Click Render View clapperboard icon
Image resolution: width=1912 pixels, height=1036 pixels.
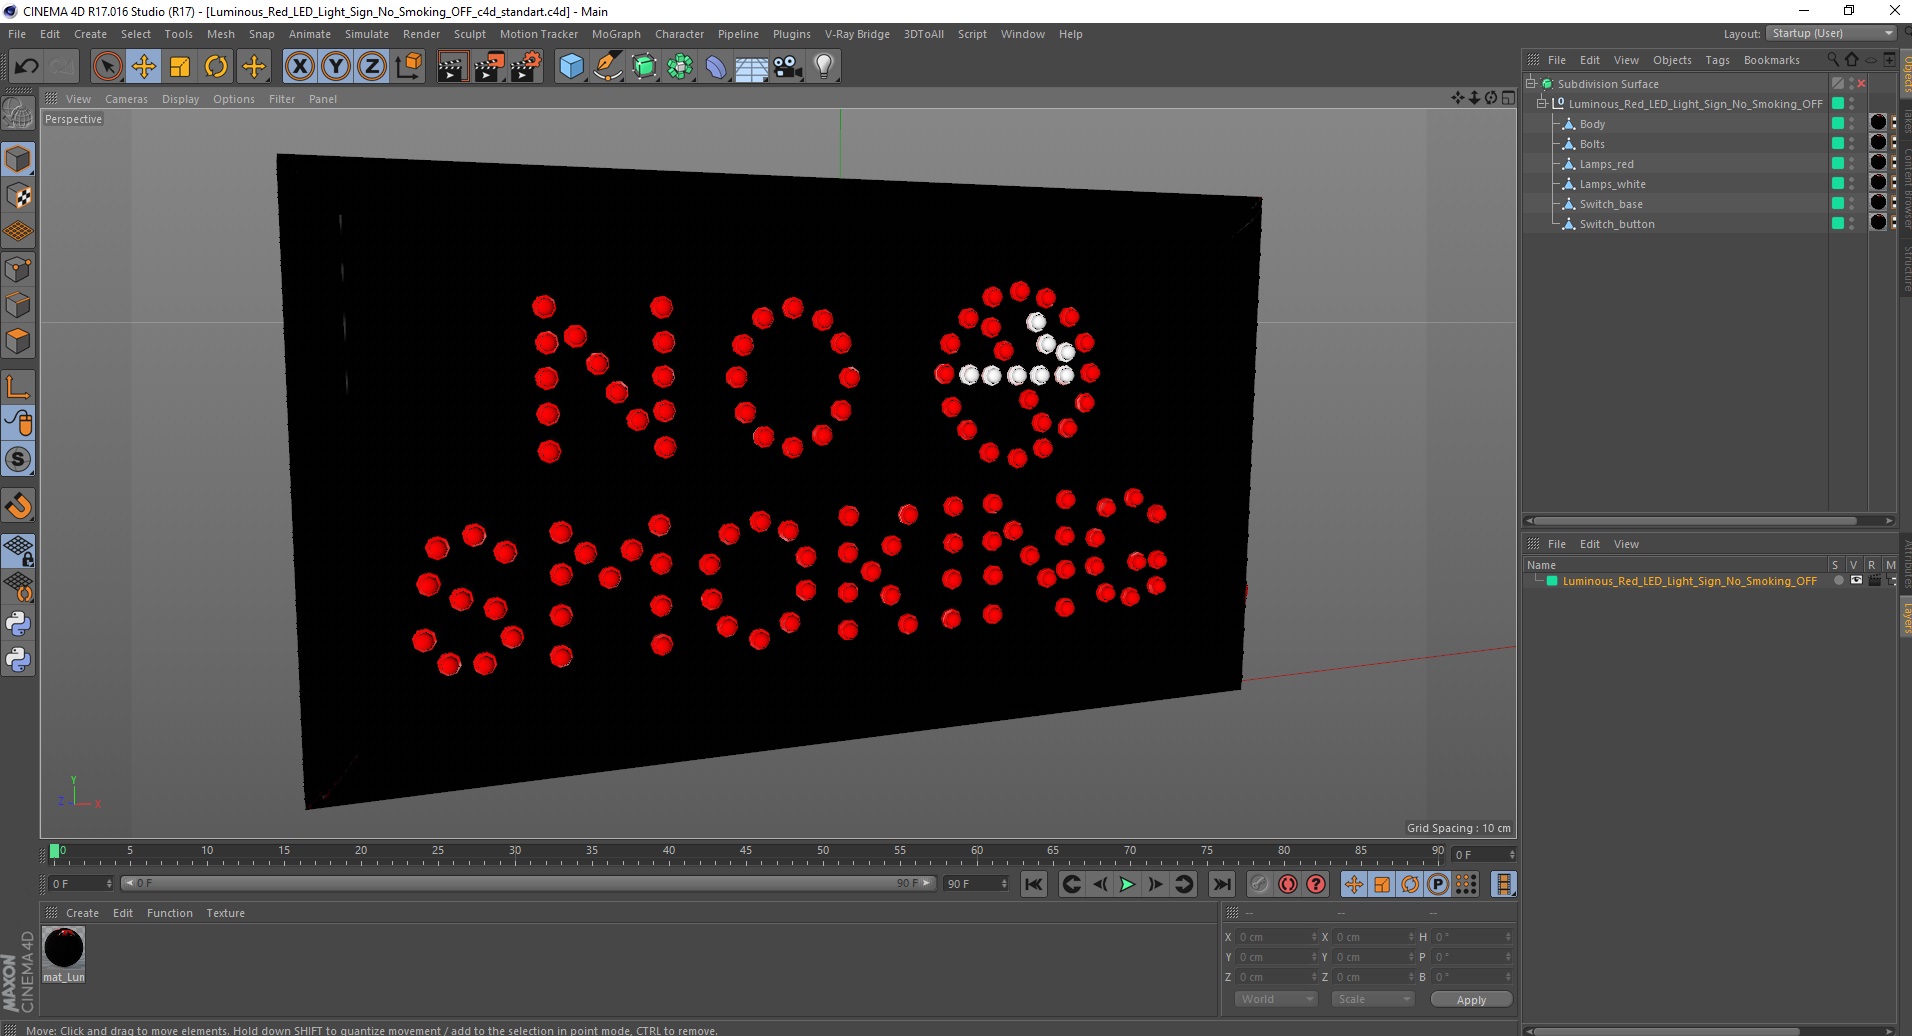click(x=452, y=67)
